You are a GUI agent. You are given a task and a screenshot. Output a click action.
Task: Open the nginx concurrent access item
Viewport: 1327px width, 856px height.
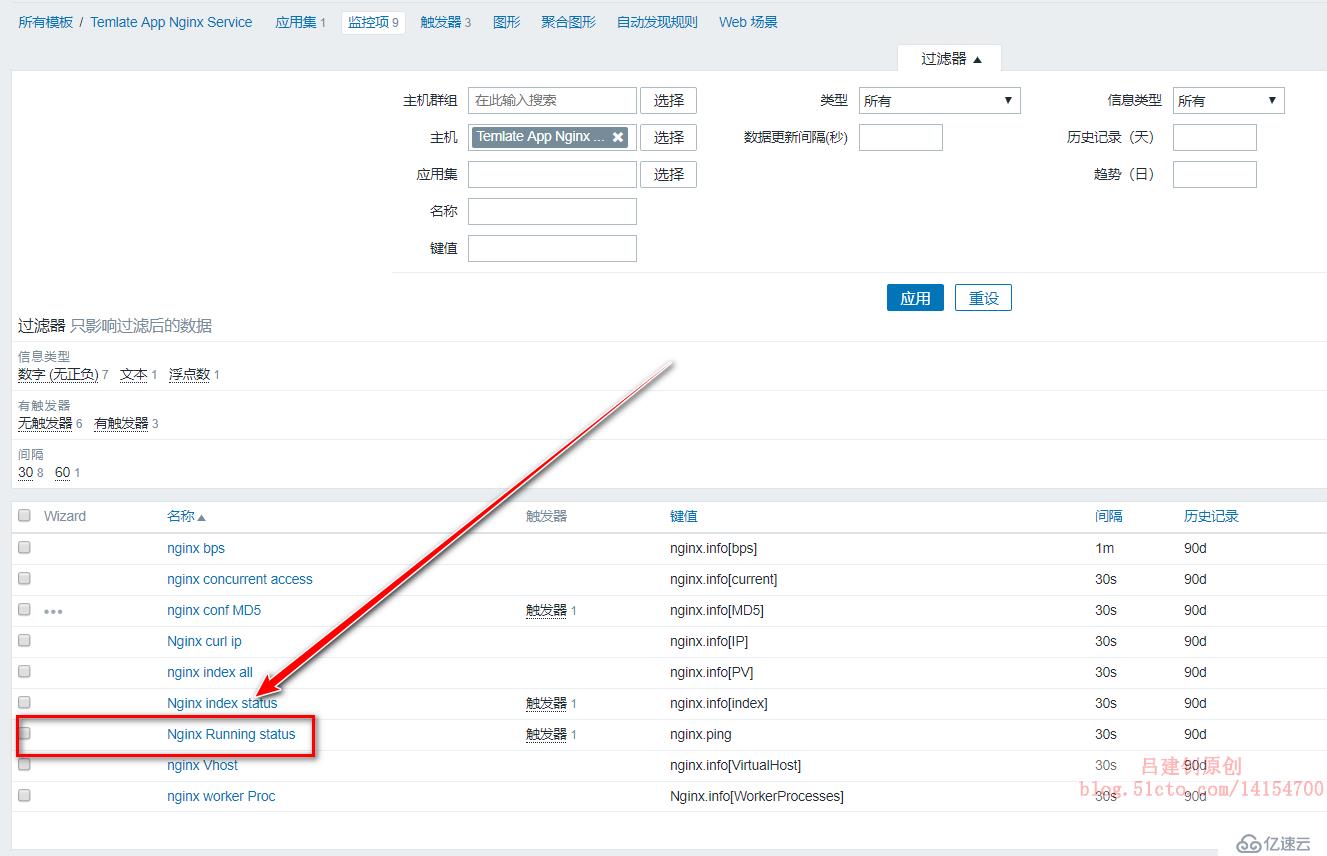[x=240, y=579]
